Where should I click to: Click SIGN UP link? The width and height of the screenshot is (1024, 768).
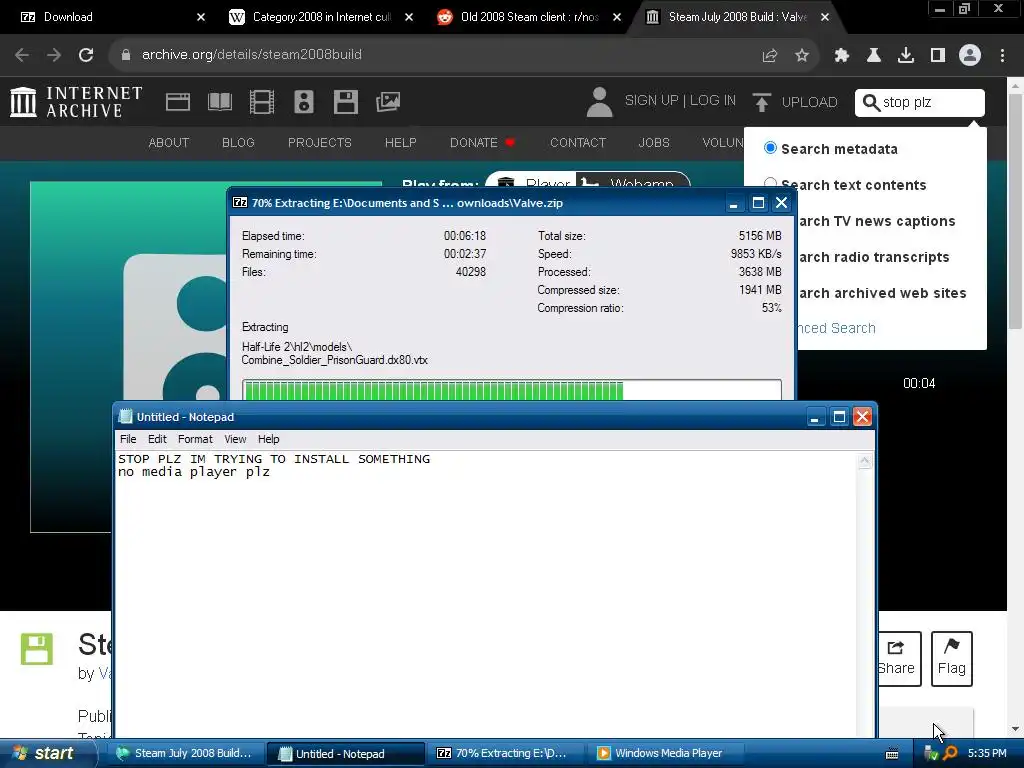click(x=651, y=101)
